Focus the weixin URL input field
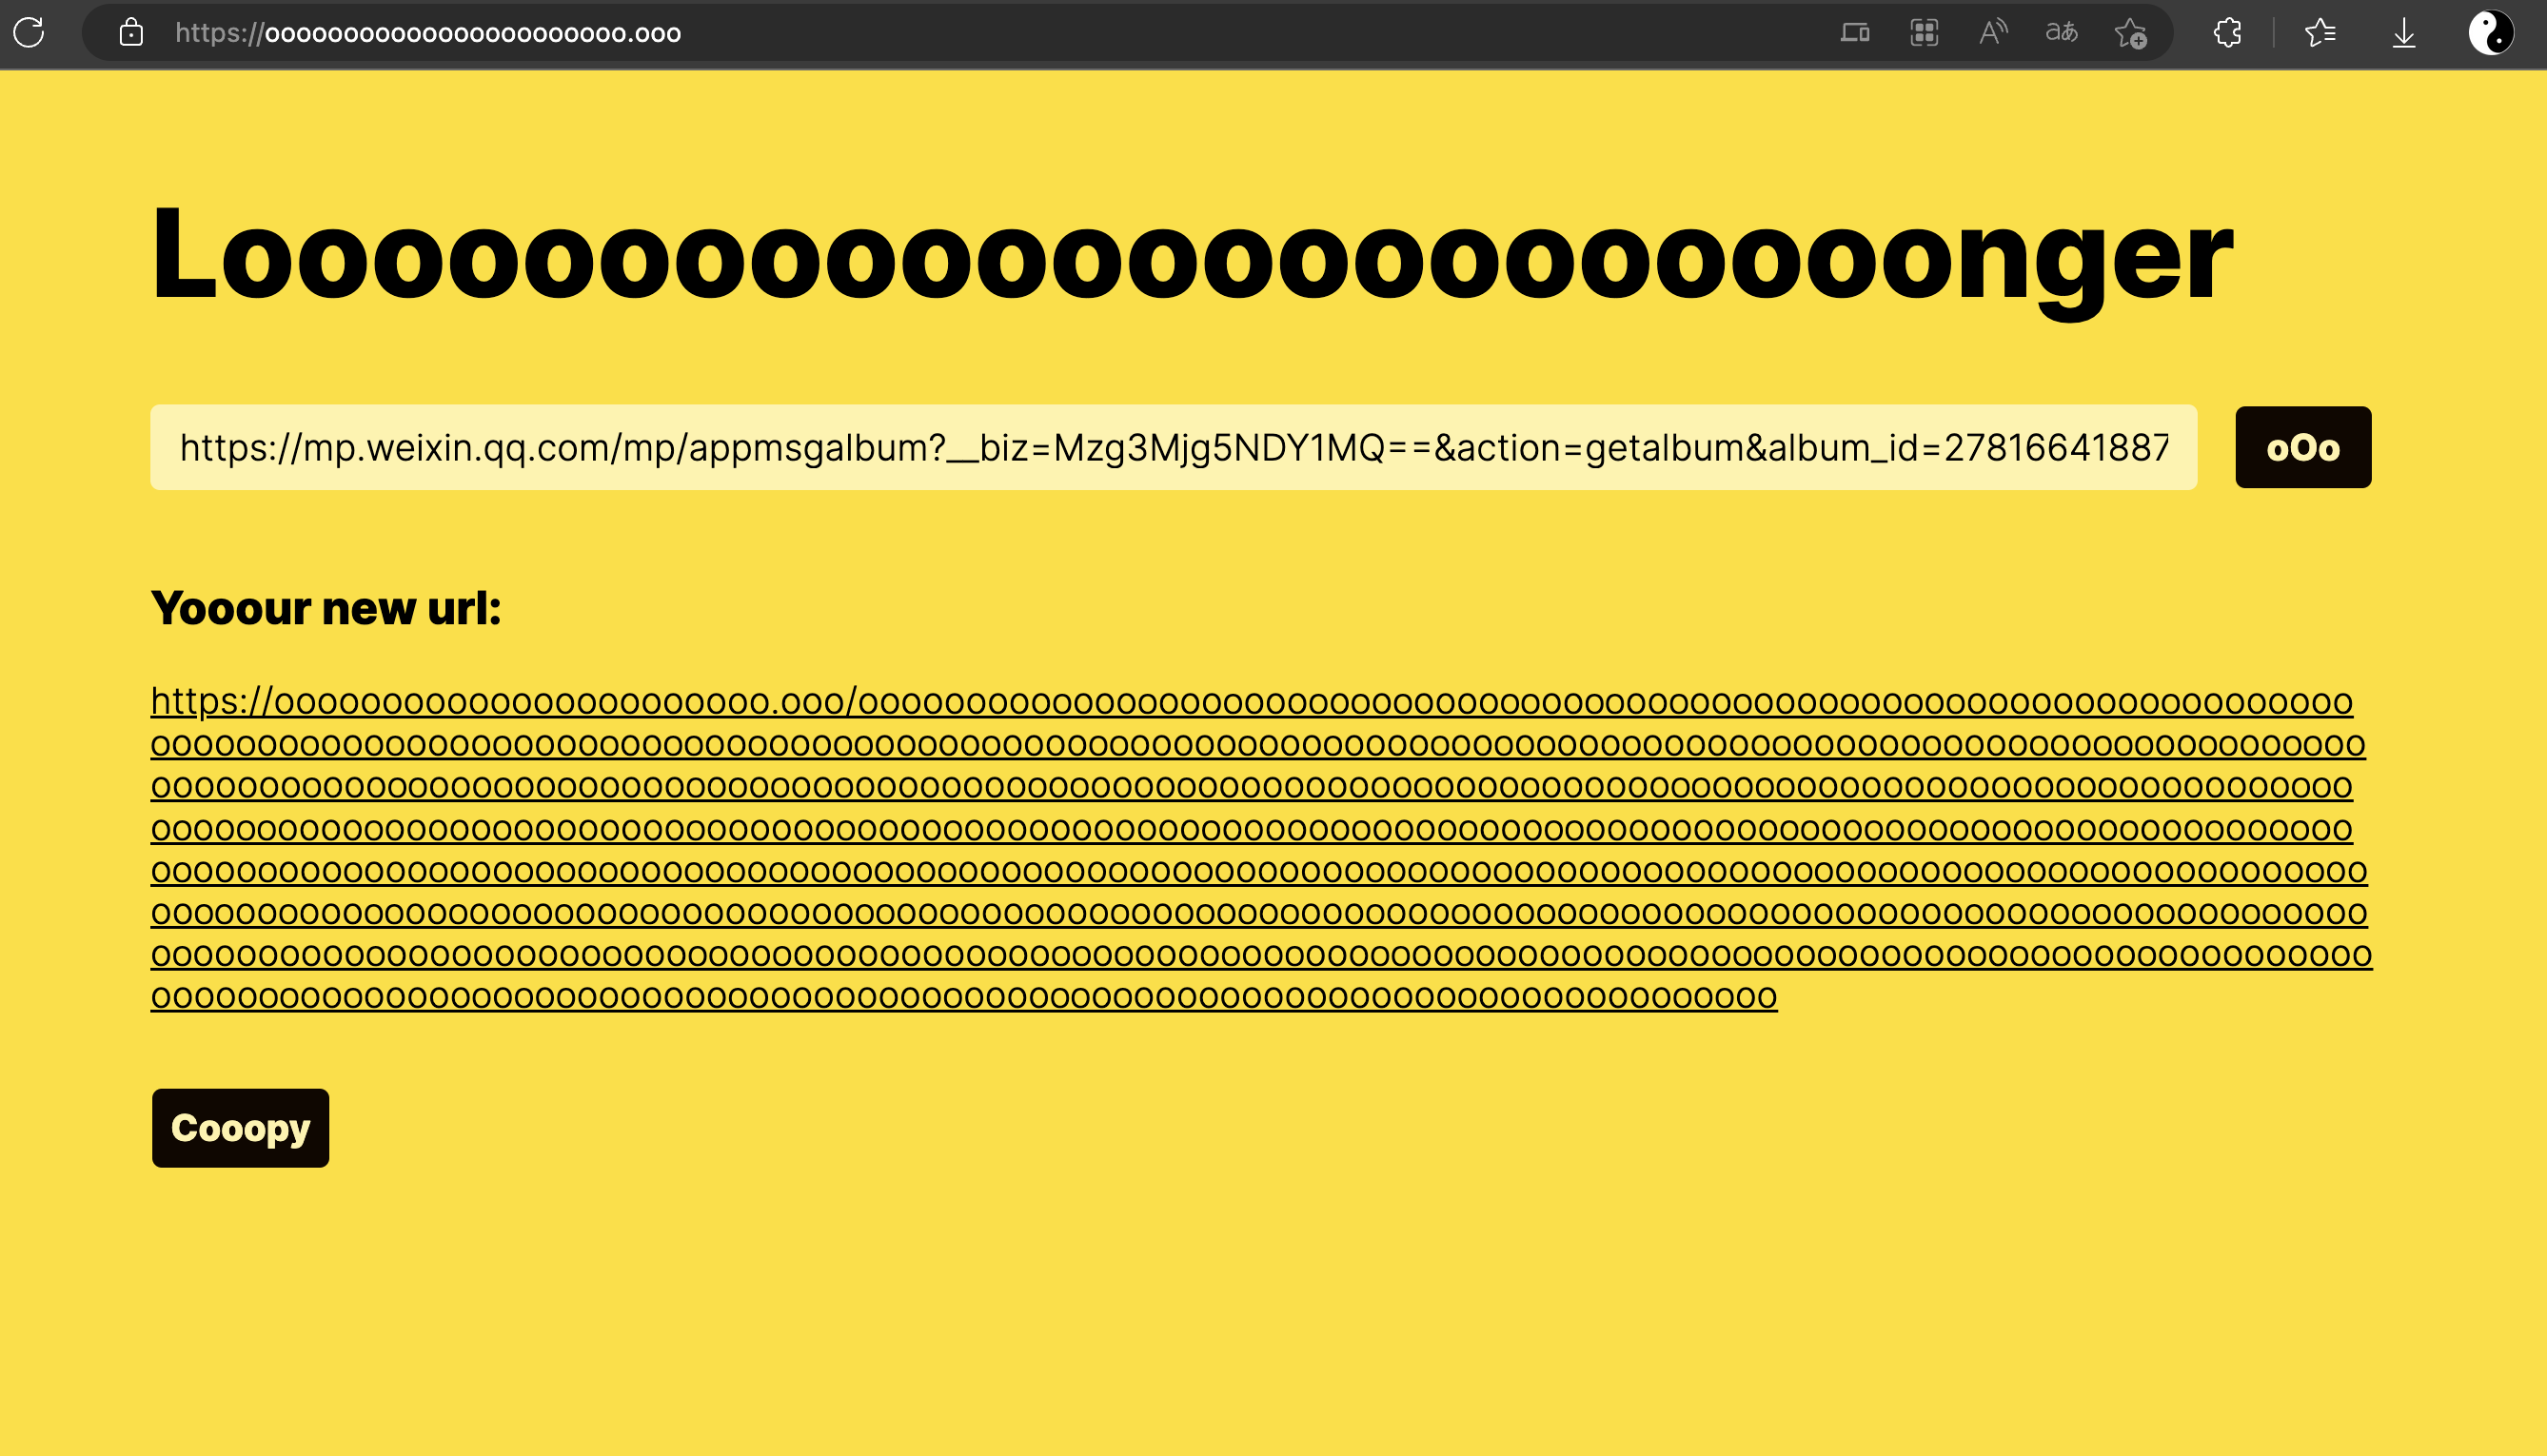Viewport: 2547px width, 1456px height. point(1172,448)
